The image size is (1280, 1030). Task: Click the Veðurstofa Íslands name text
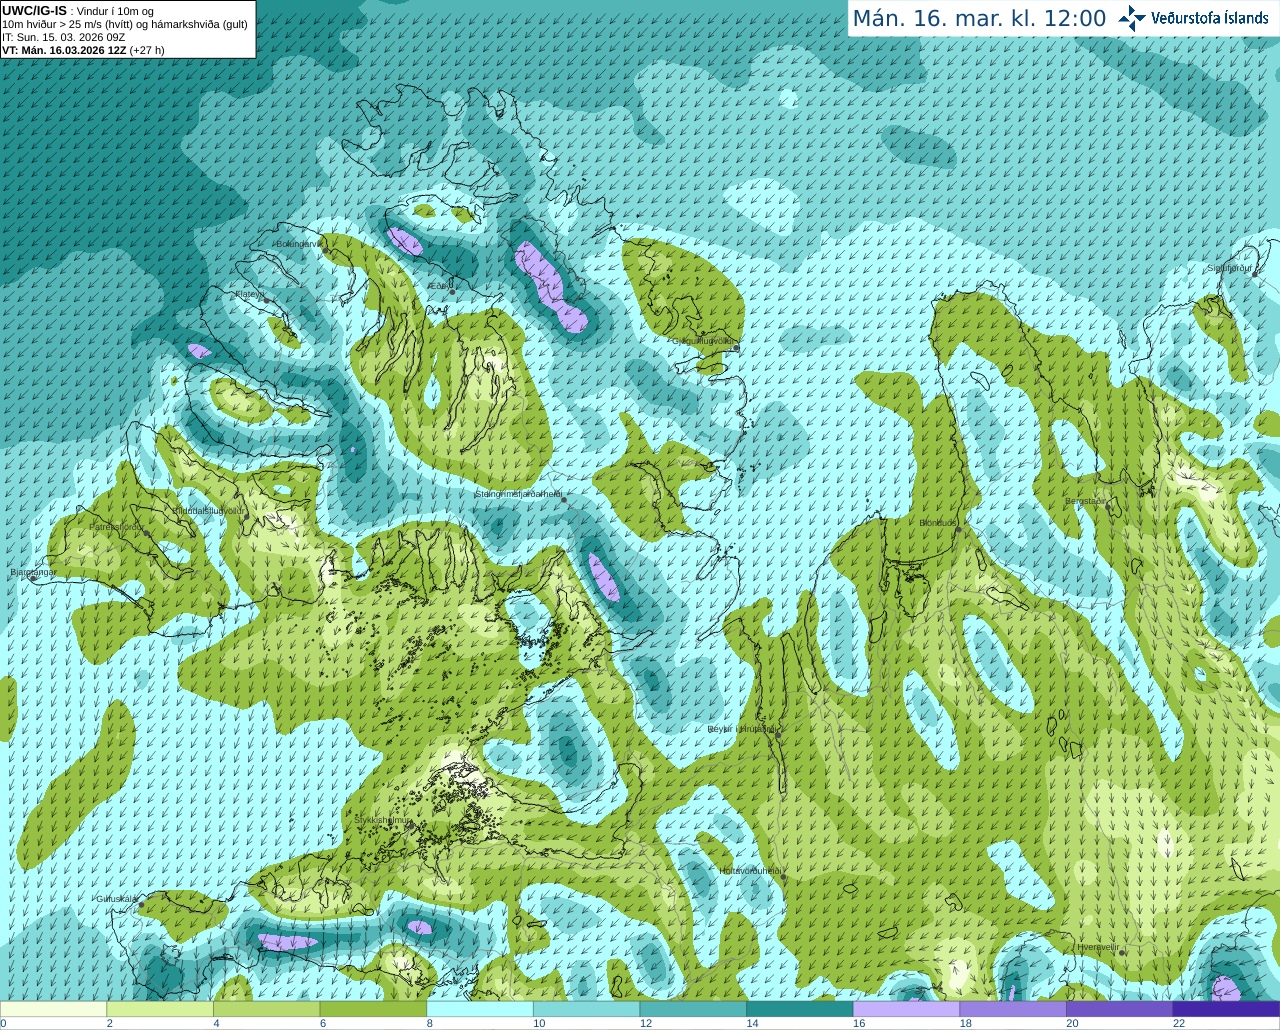(1210, 18)
